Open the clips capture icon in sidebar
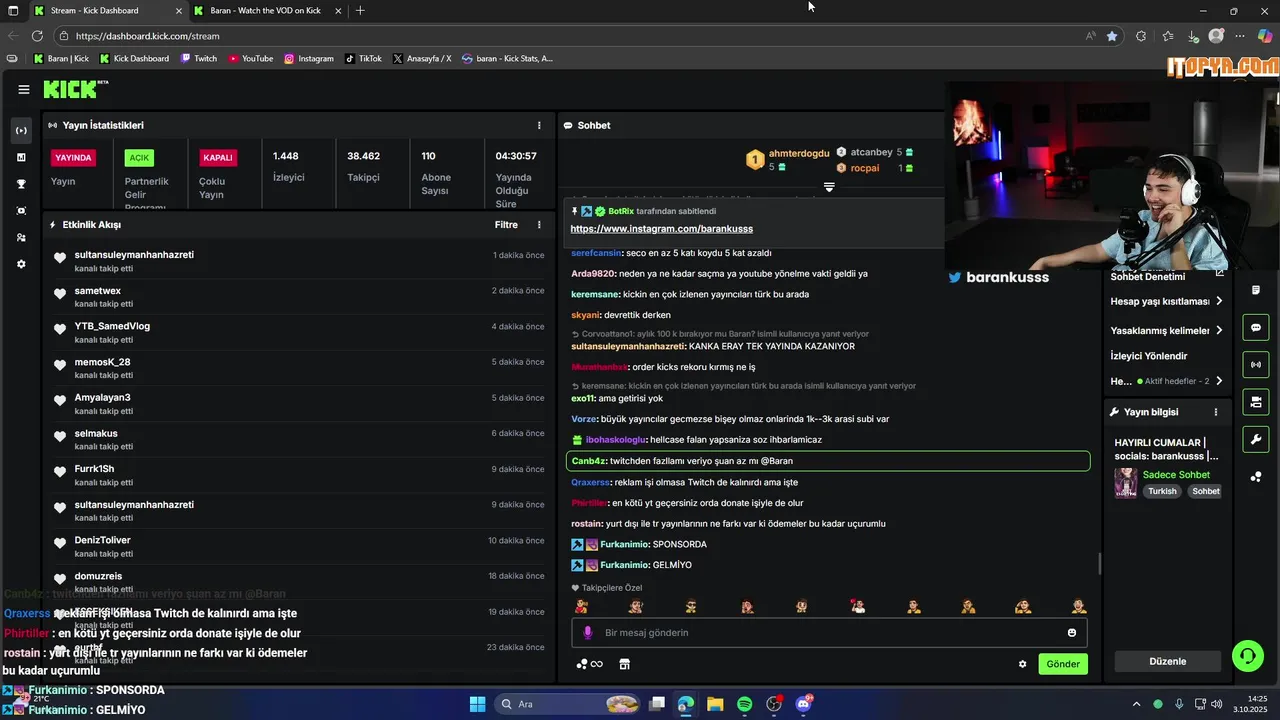 click(x=21, y=211)
